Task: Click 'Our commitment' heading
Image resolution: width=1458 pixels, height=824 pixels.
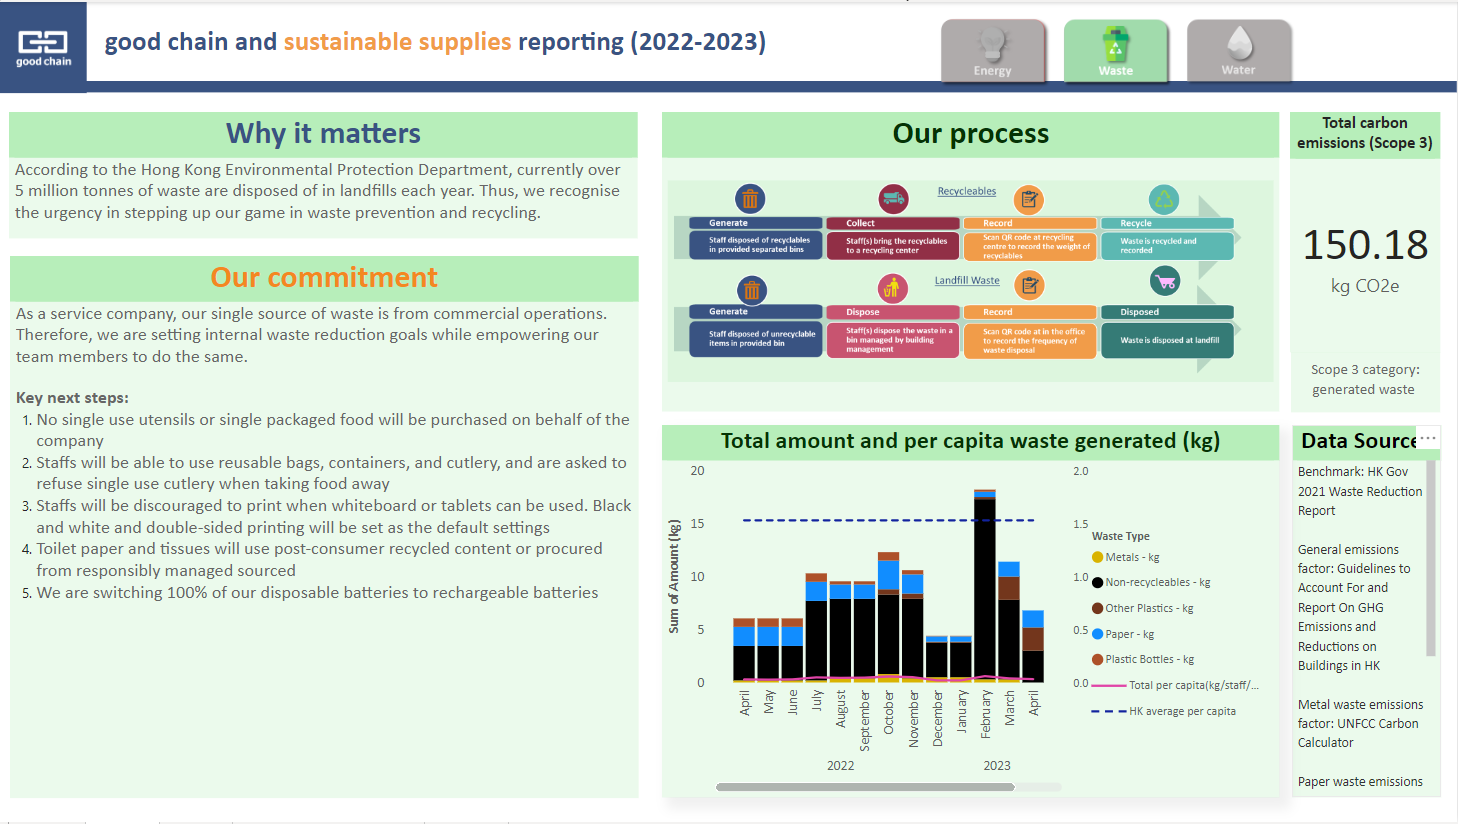Action: (x=324, y=277)
